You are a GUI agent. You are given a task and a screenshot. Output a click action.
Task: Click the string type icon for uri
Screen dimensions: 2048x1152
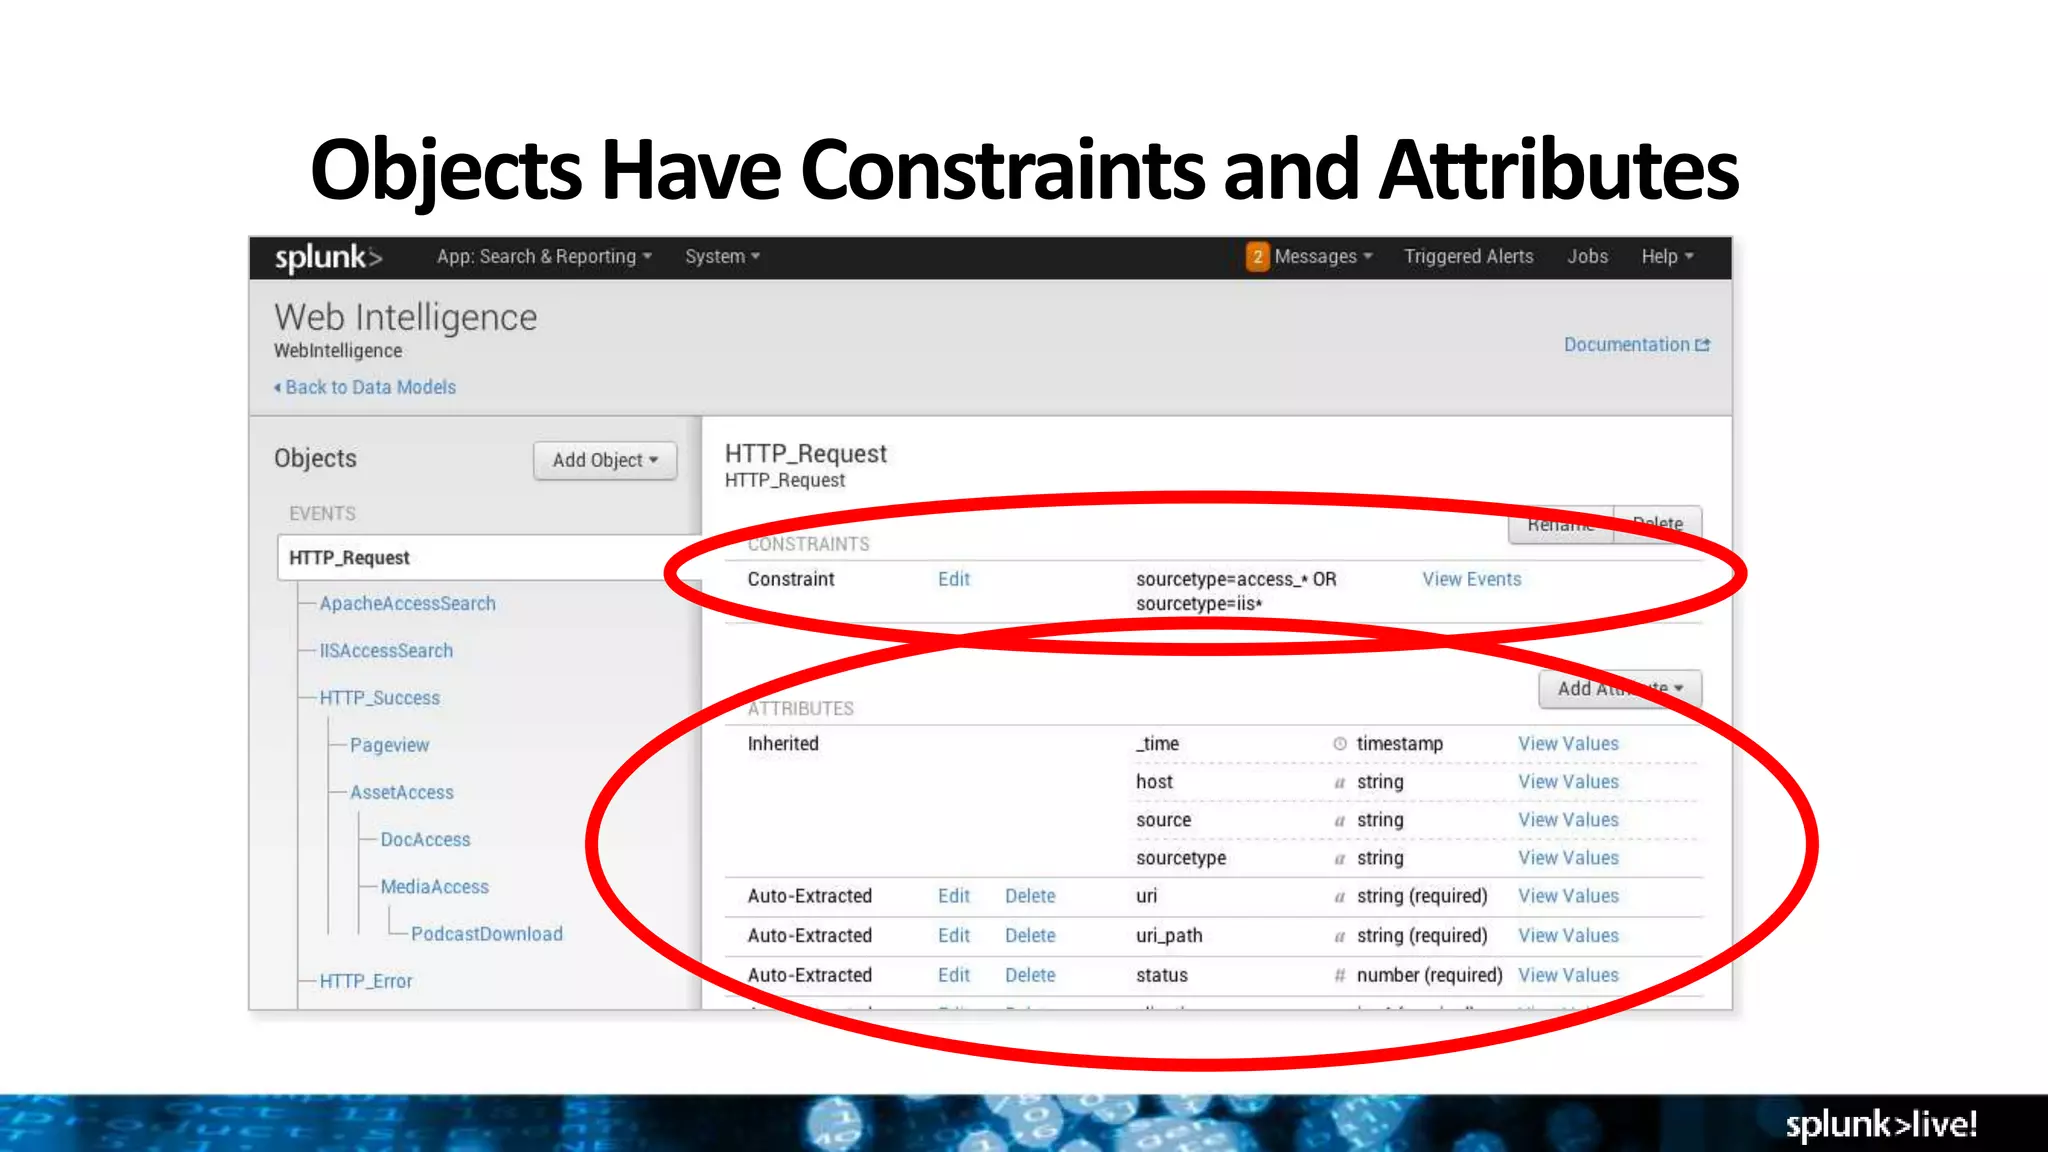[1339, 897]
